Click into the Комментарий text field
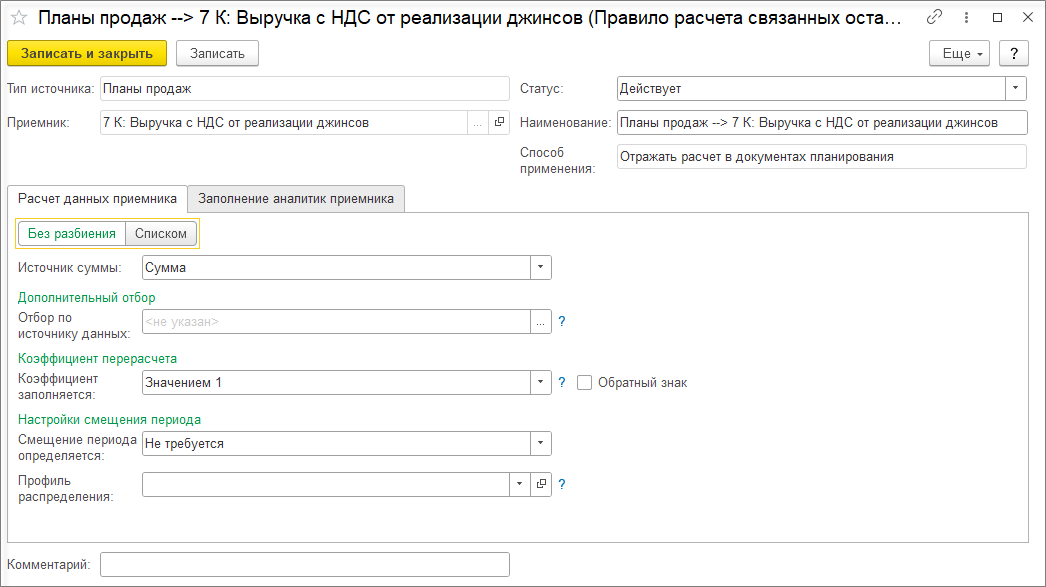The image size is (1046, 587). [x=305, y=565]
